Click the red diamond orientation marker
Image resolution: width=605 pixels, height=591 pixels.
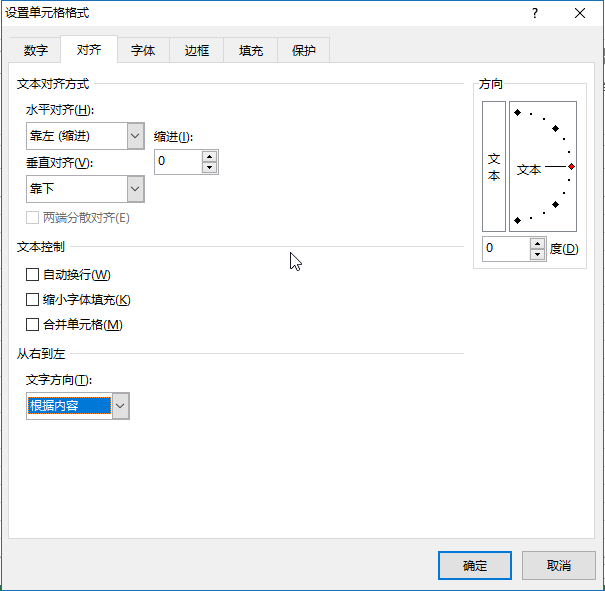pos(571,167)
